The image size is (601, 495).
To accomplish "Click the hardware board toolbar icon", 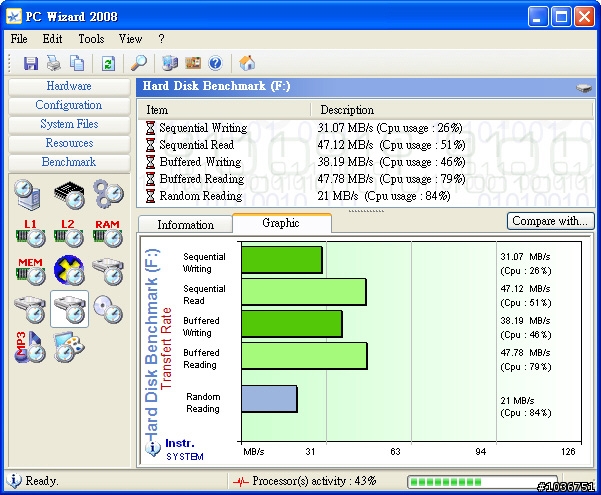I will click(193, 63).
